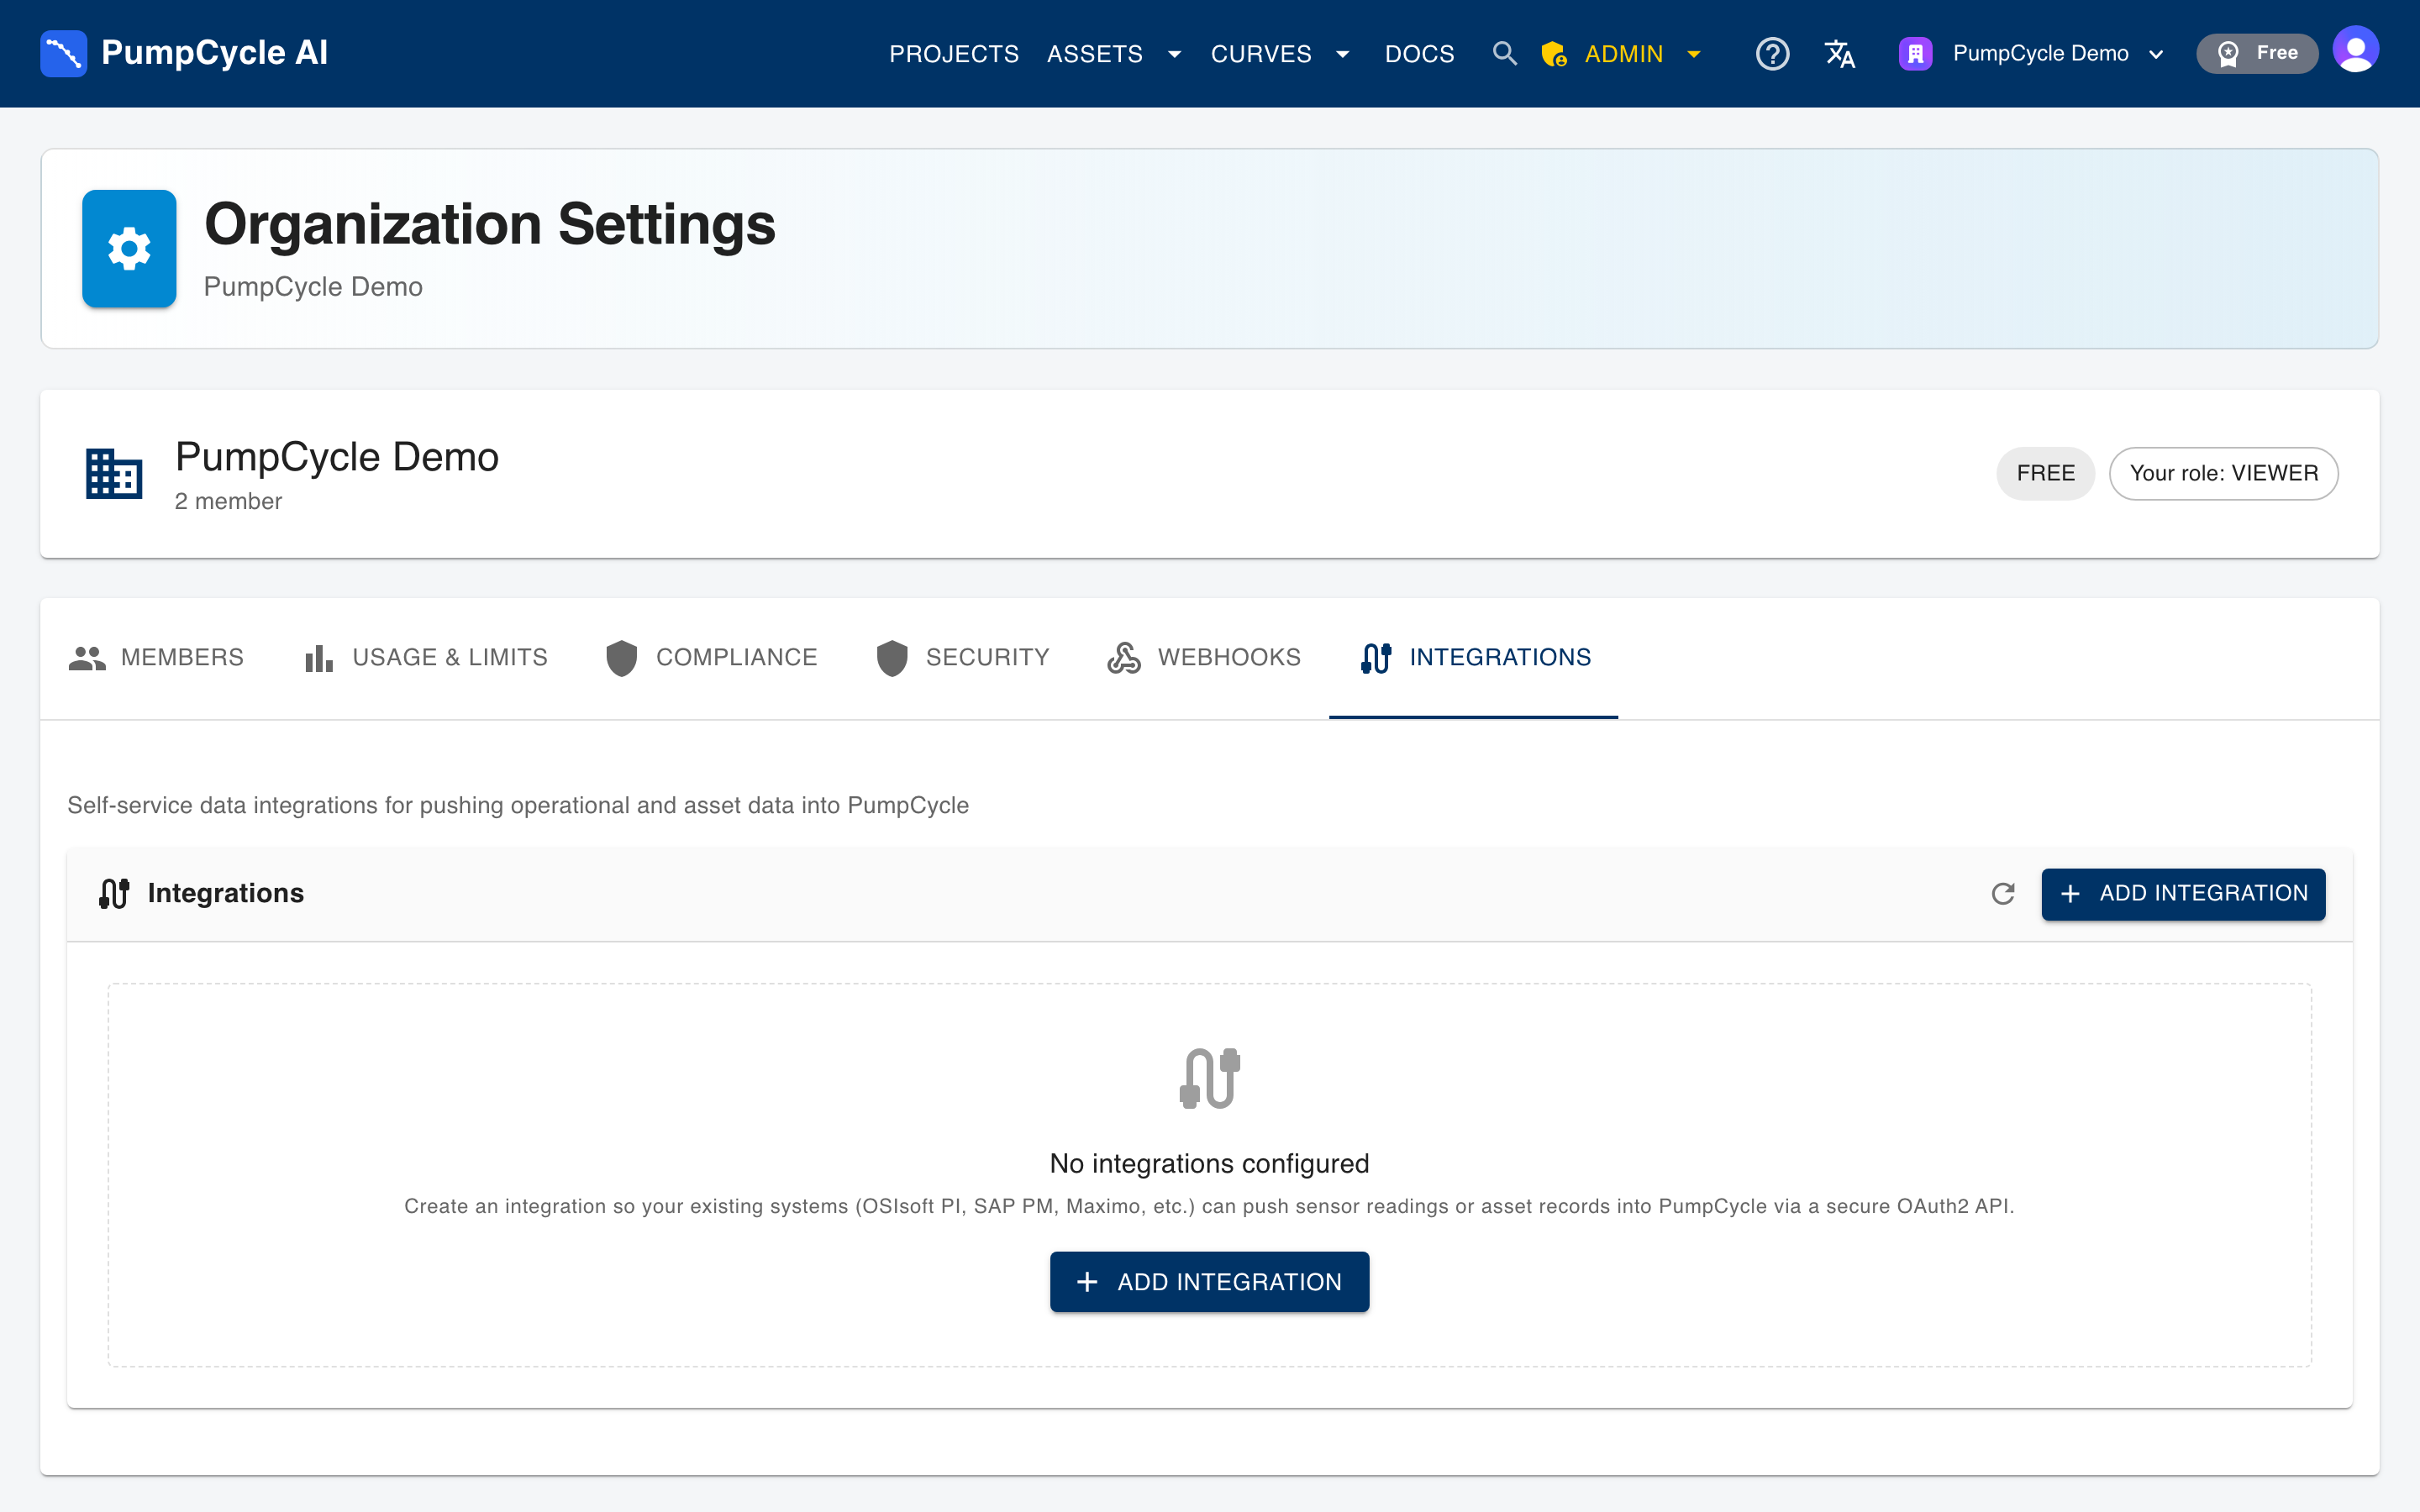Click the Members people icon
The height and width of the screenshot is (1512, 2420).
[87, 657]
